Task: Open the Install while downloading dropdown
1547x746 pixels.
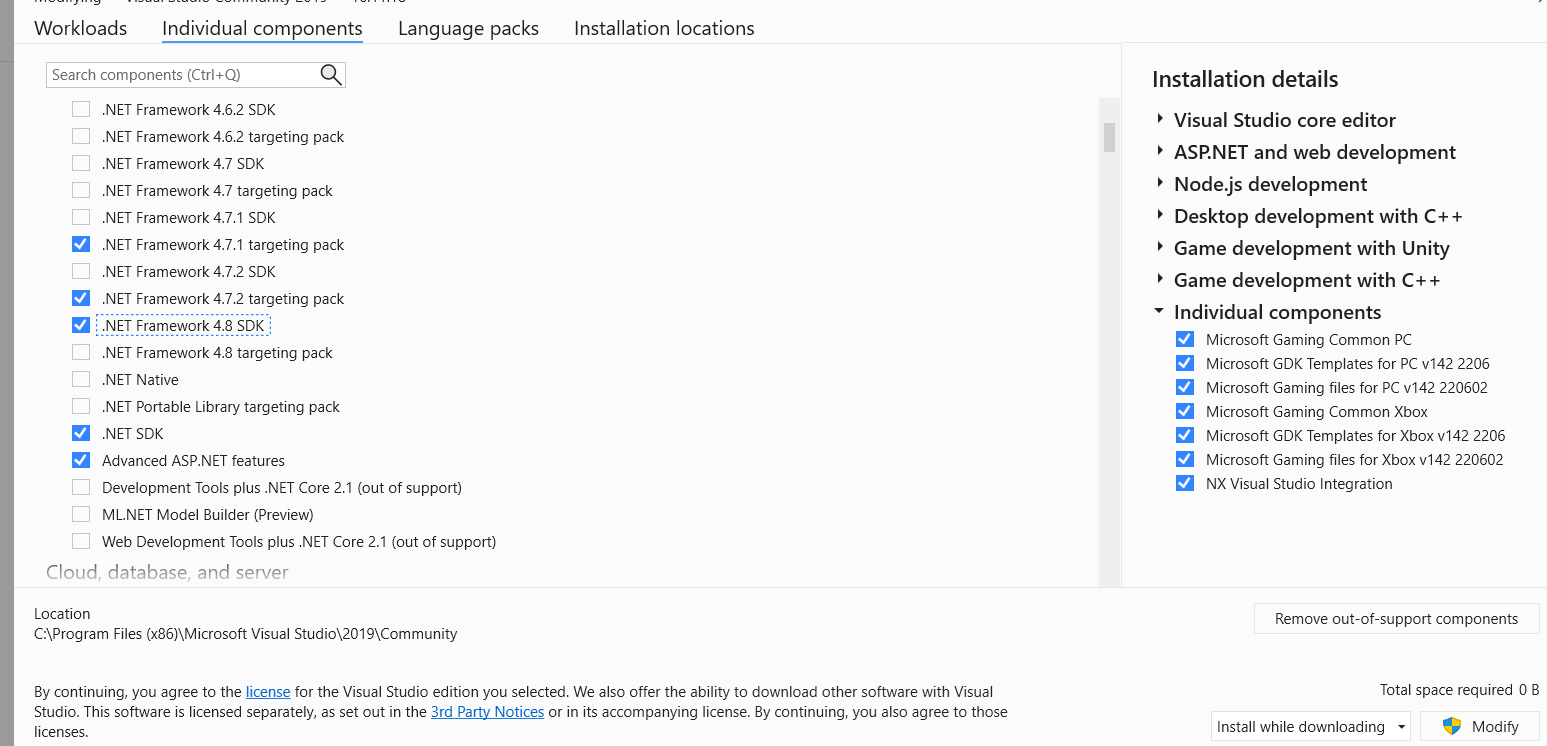Action: pos(1311,727)
